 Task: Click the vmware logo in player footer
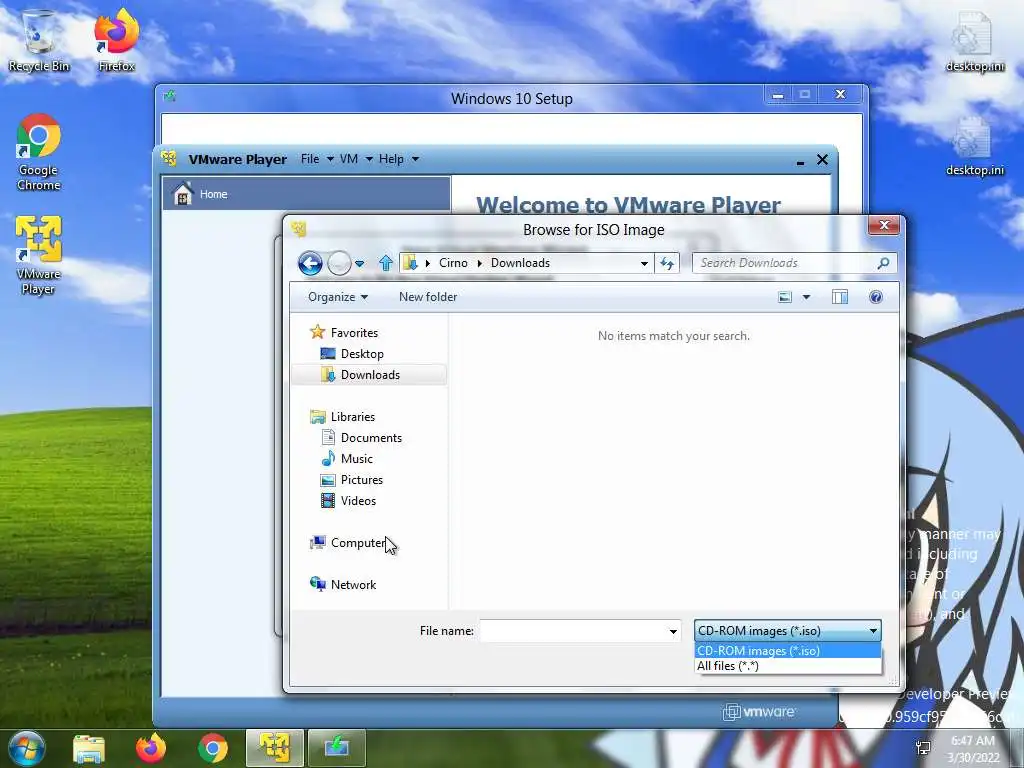(x=759, y=712)
